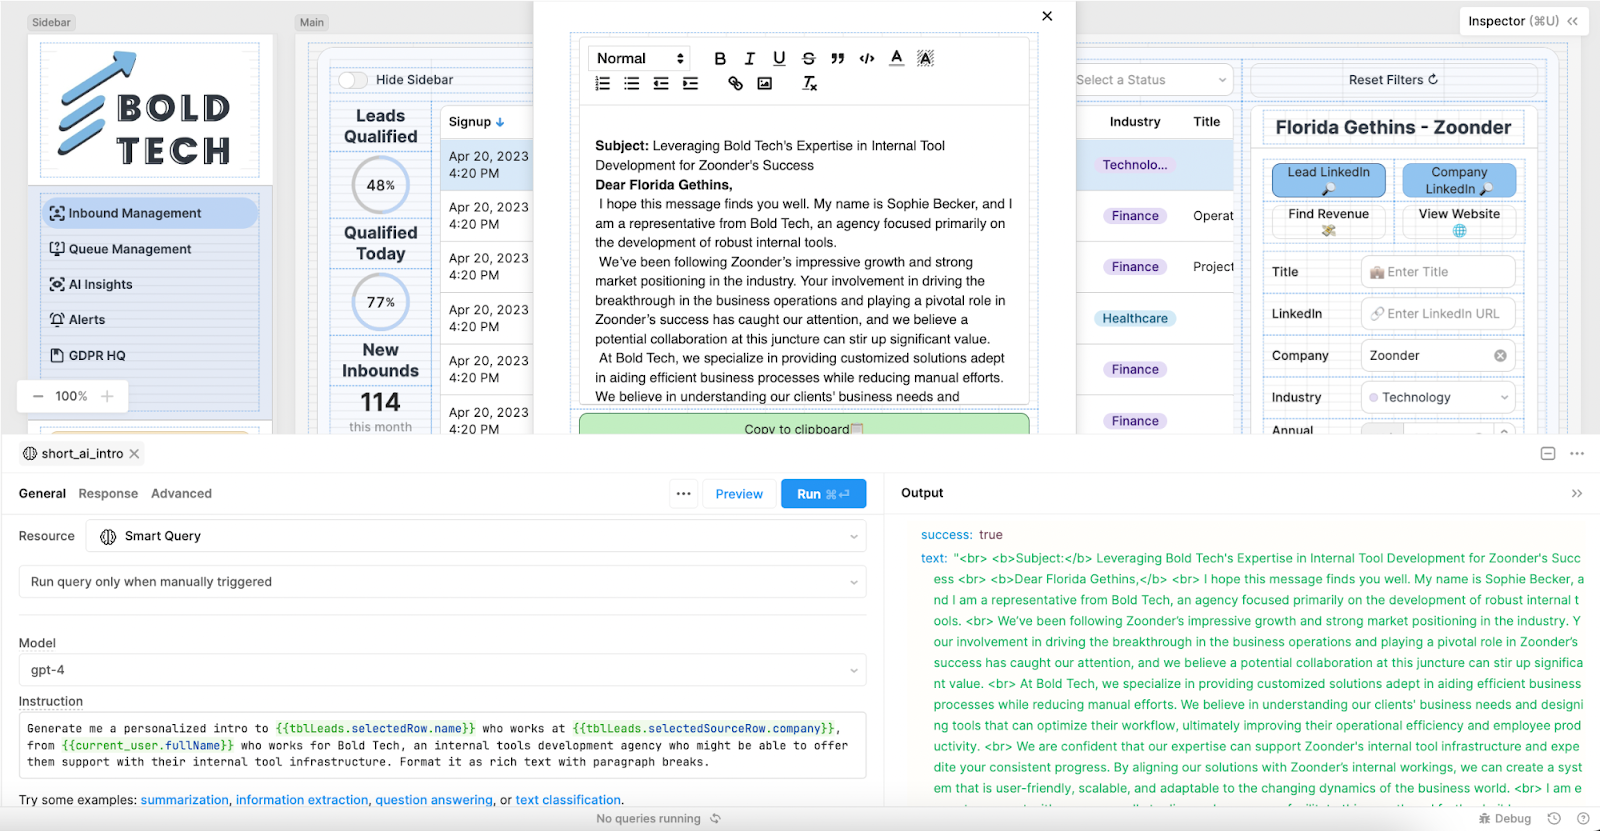This screenshot has width=1600, height=831.
Task: Click the Find Revenue button
Action: click(1328, 222)
